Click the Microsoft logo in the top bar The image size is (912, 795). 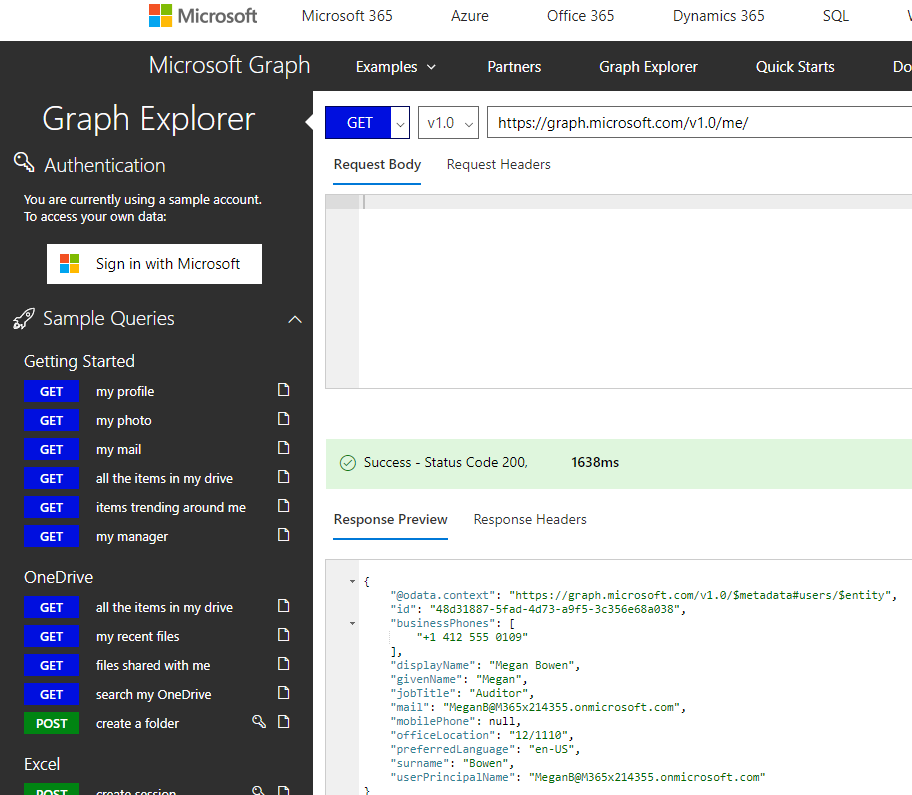coord(160,15)
